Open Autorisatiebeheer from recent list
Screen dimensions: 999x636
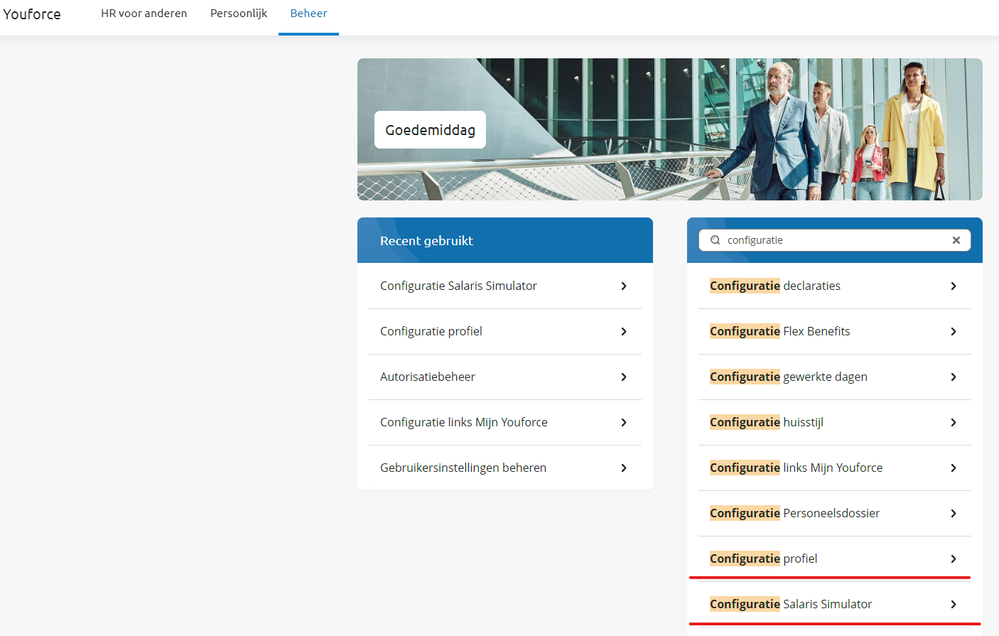coord(505,377)
